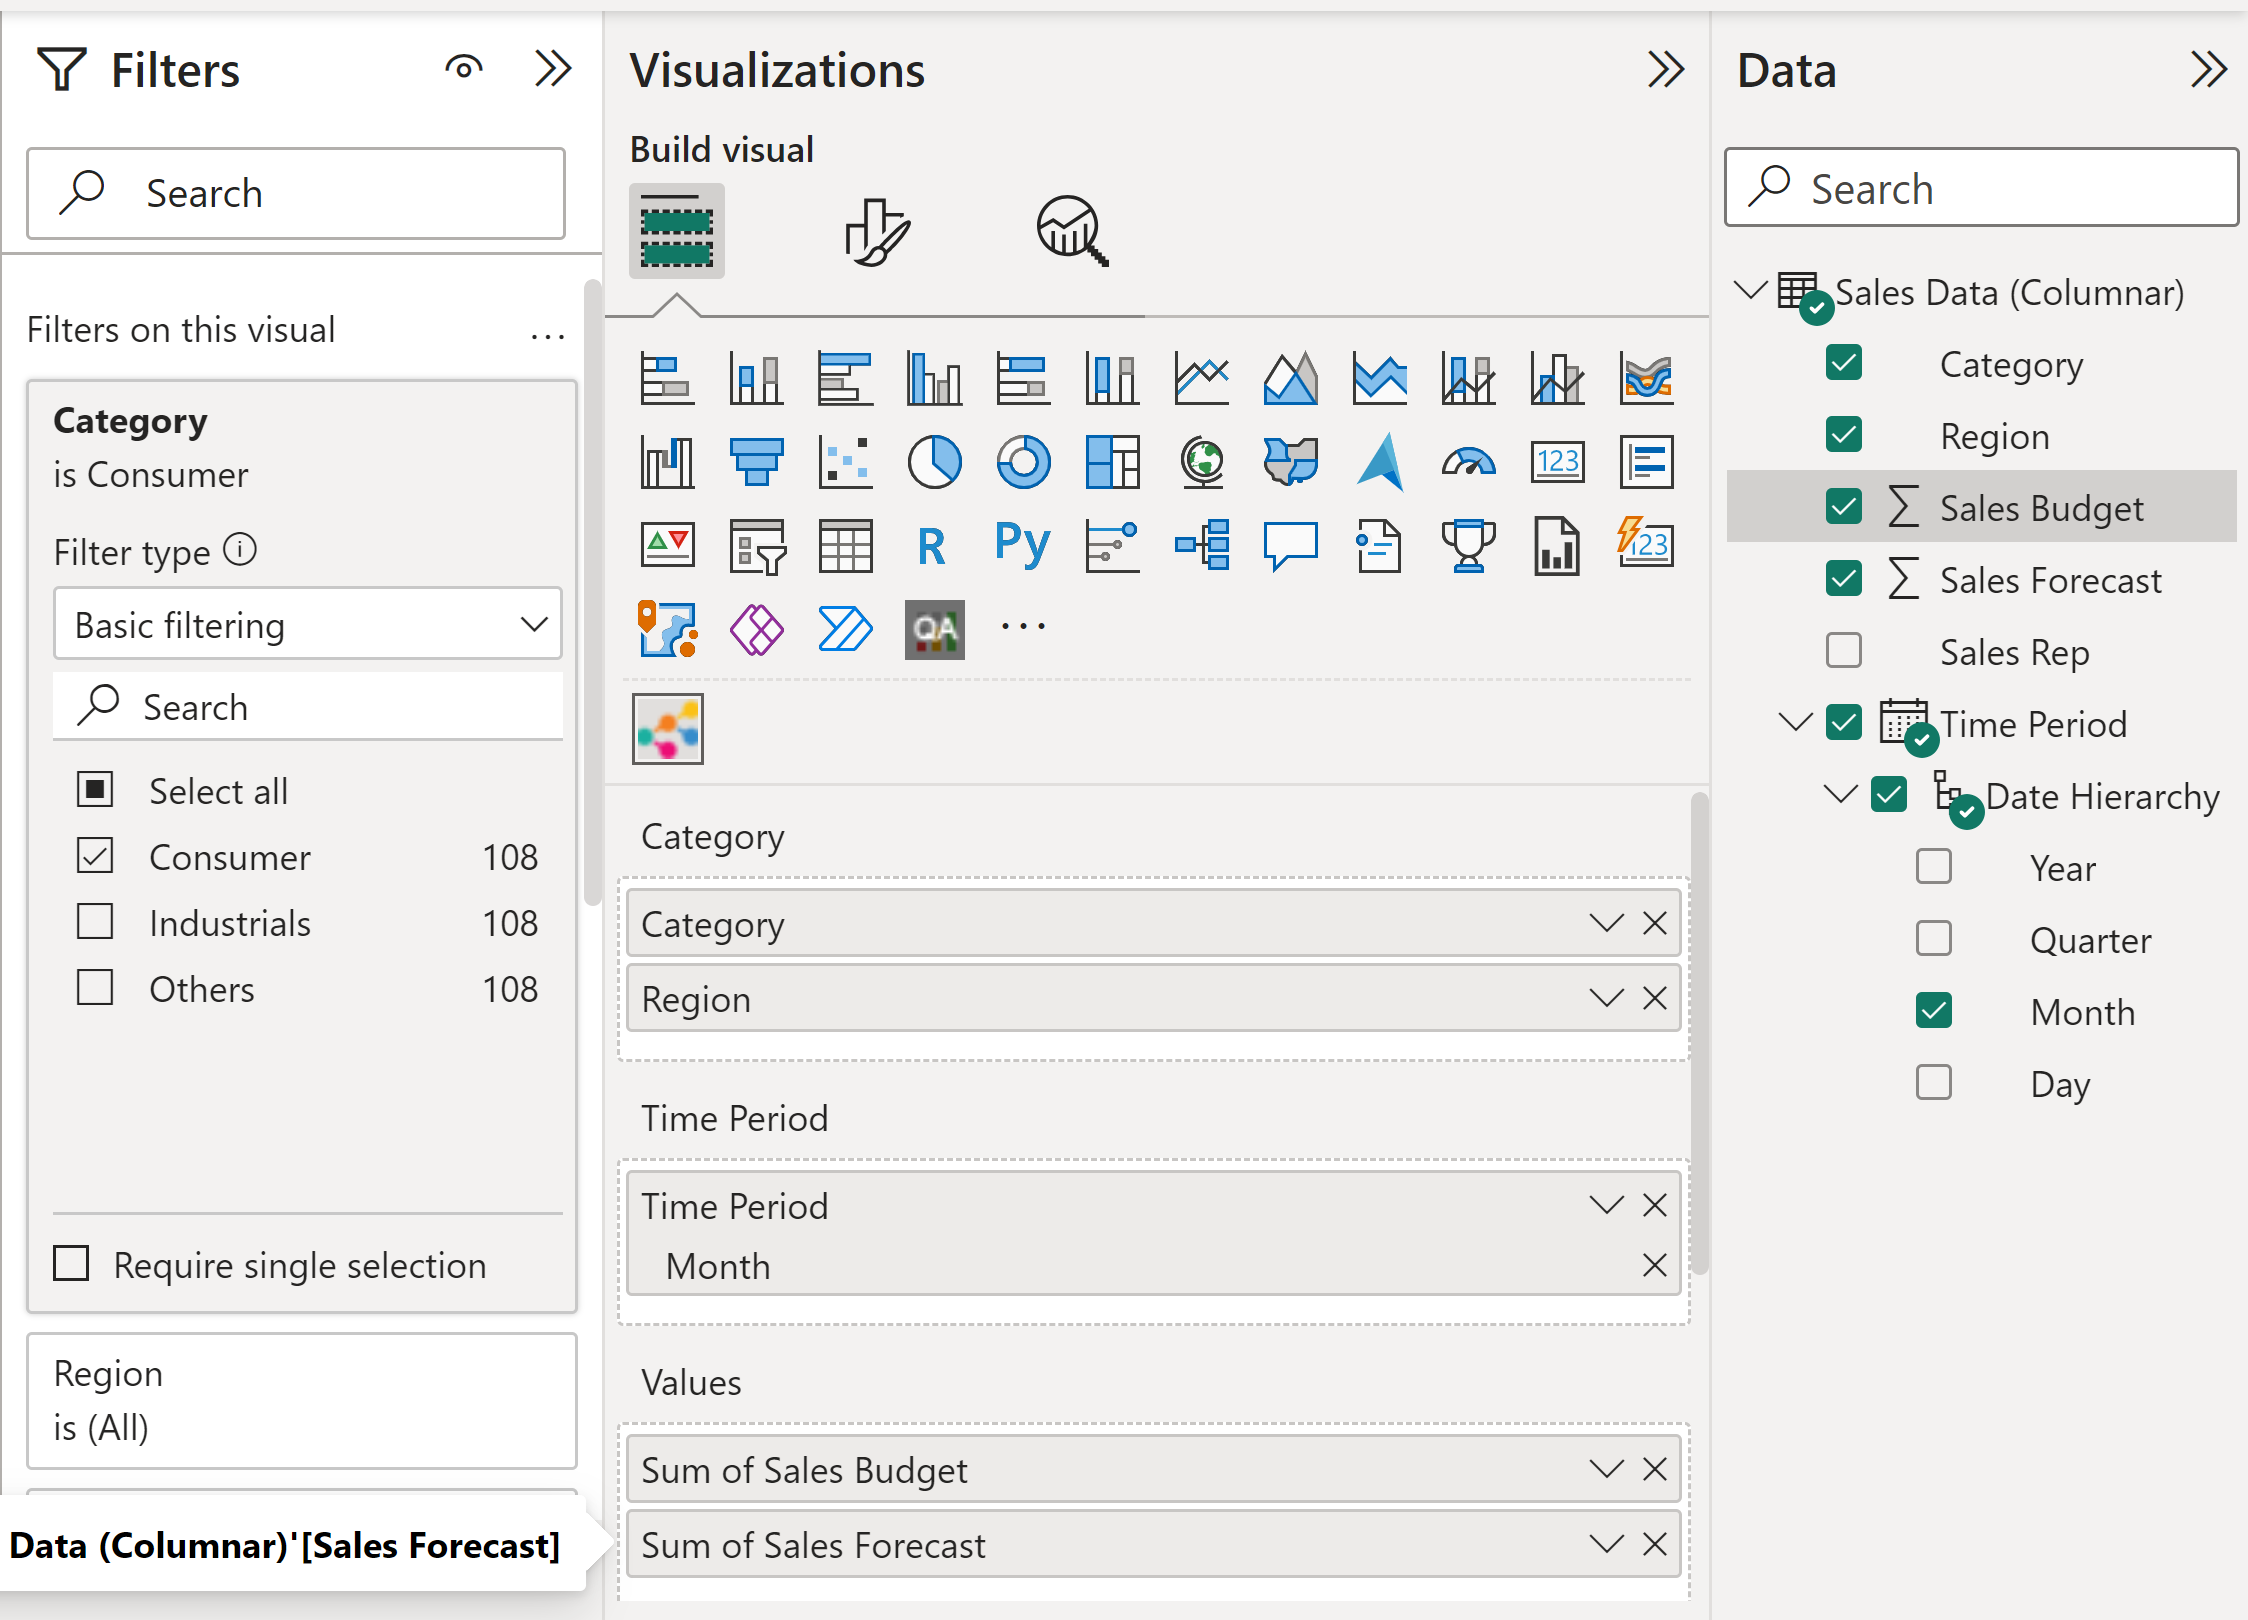Remove the Region field from Category well
The width and height of the screenshot is (2248, 1620).
1655,998
